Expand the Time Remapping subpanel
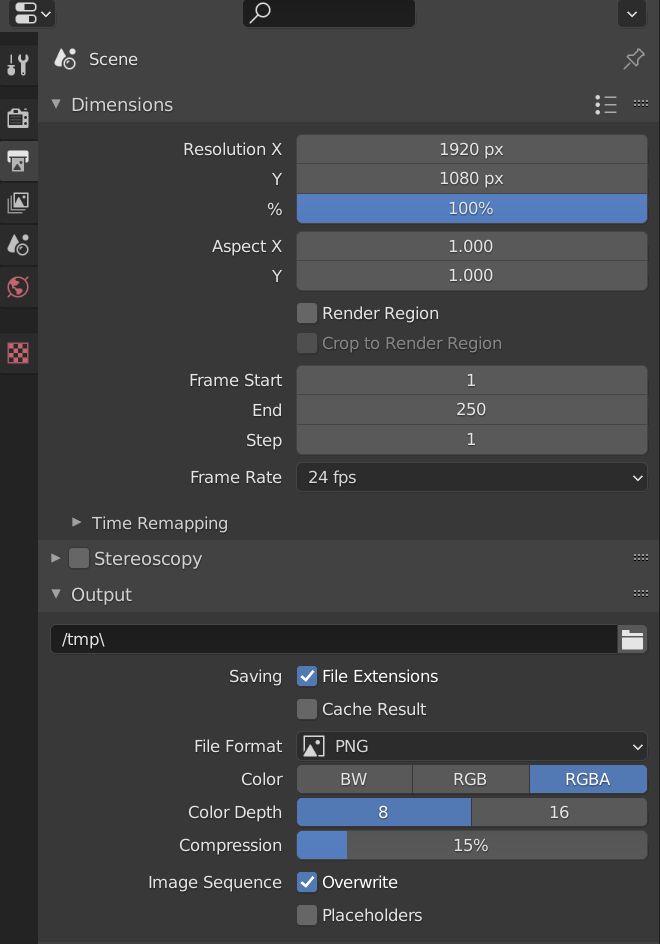 (x=76, y=522)
